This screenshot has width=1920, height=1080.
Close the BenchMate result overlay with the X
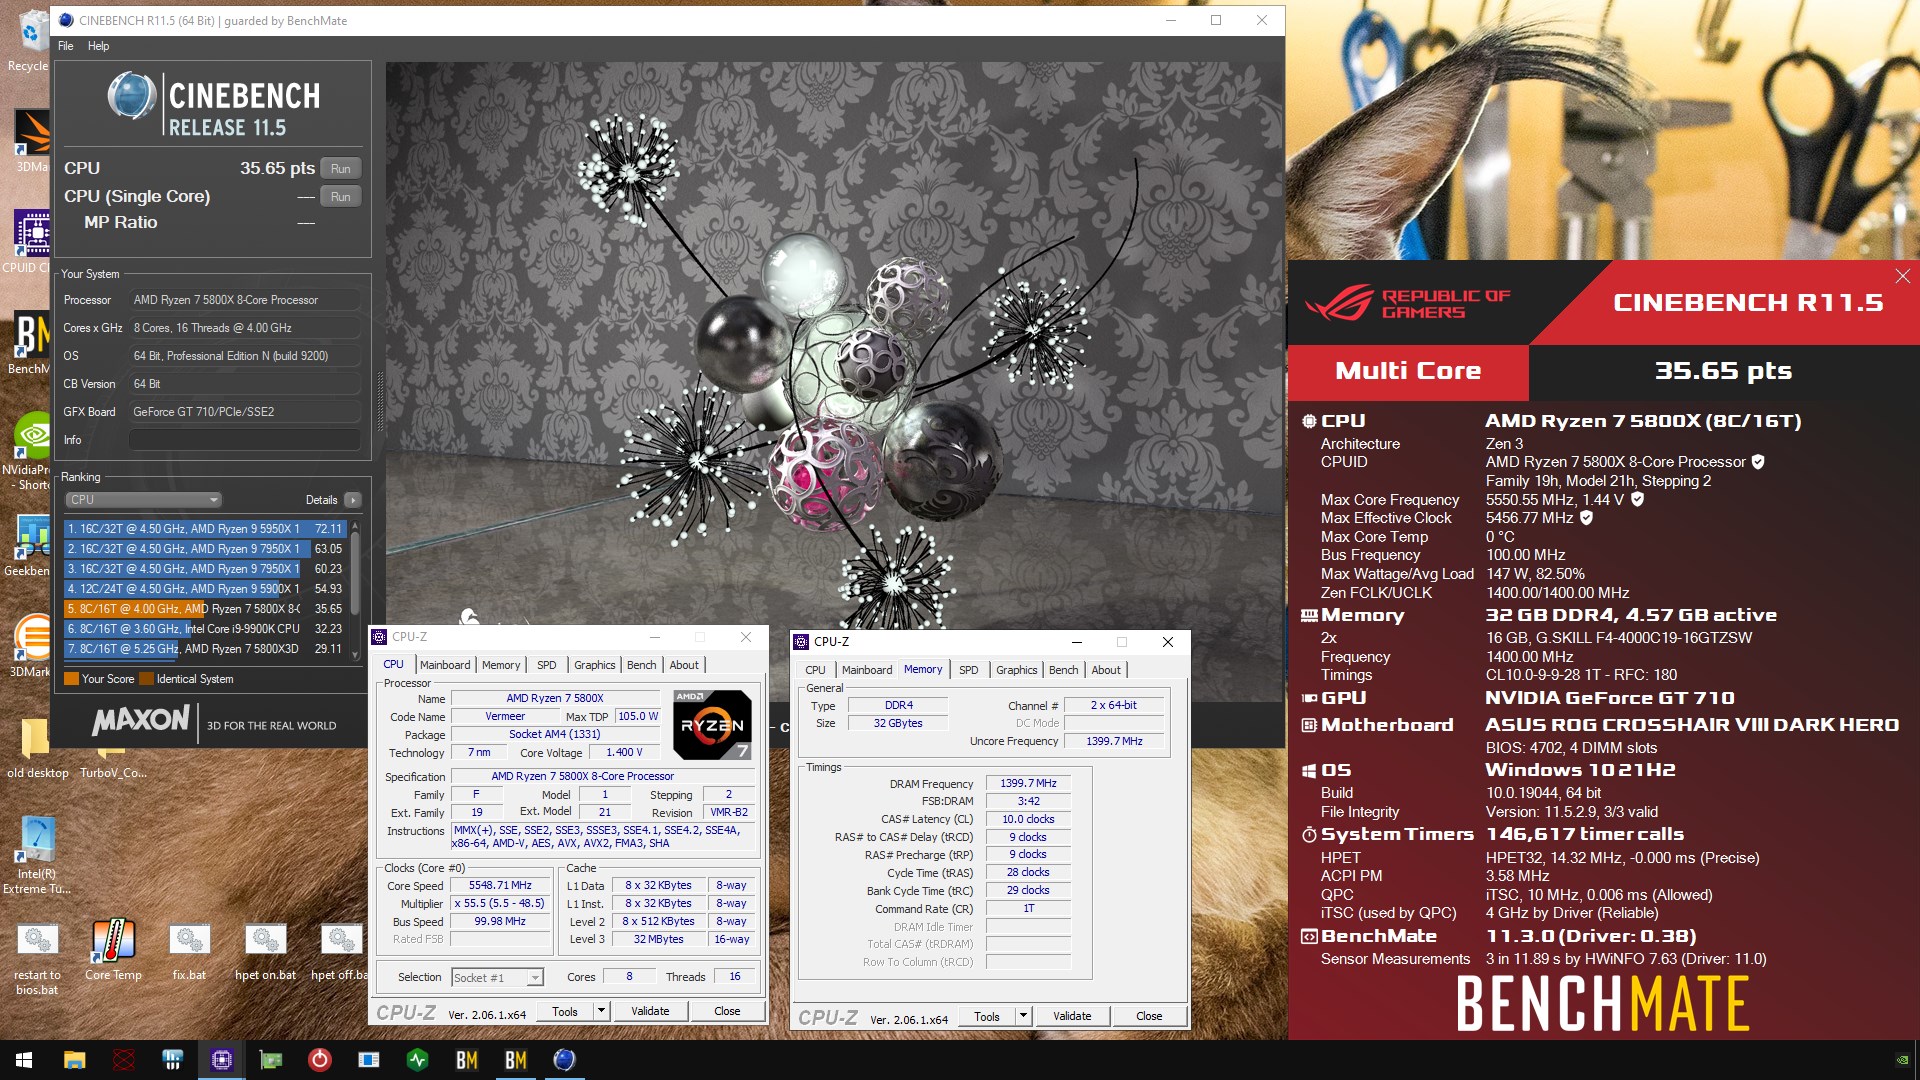pyautogui.click(x=1902, y=276)
